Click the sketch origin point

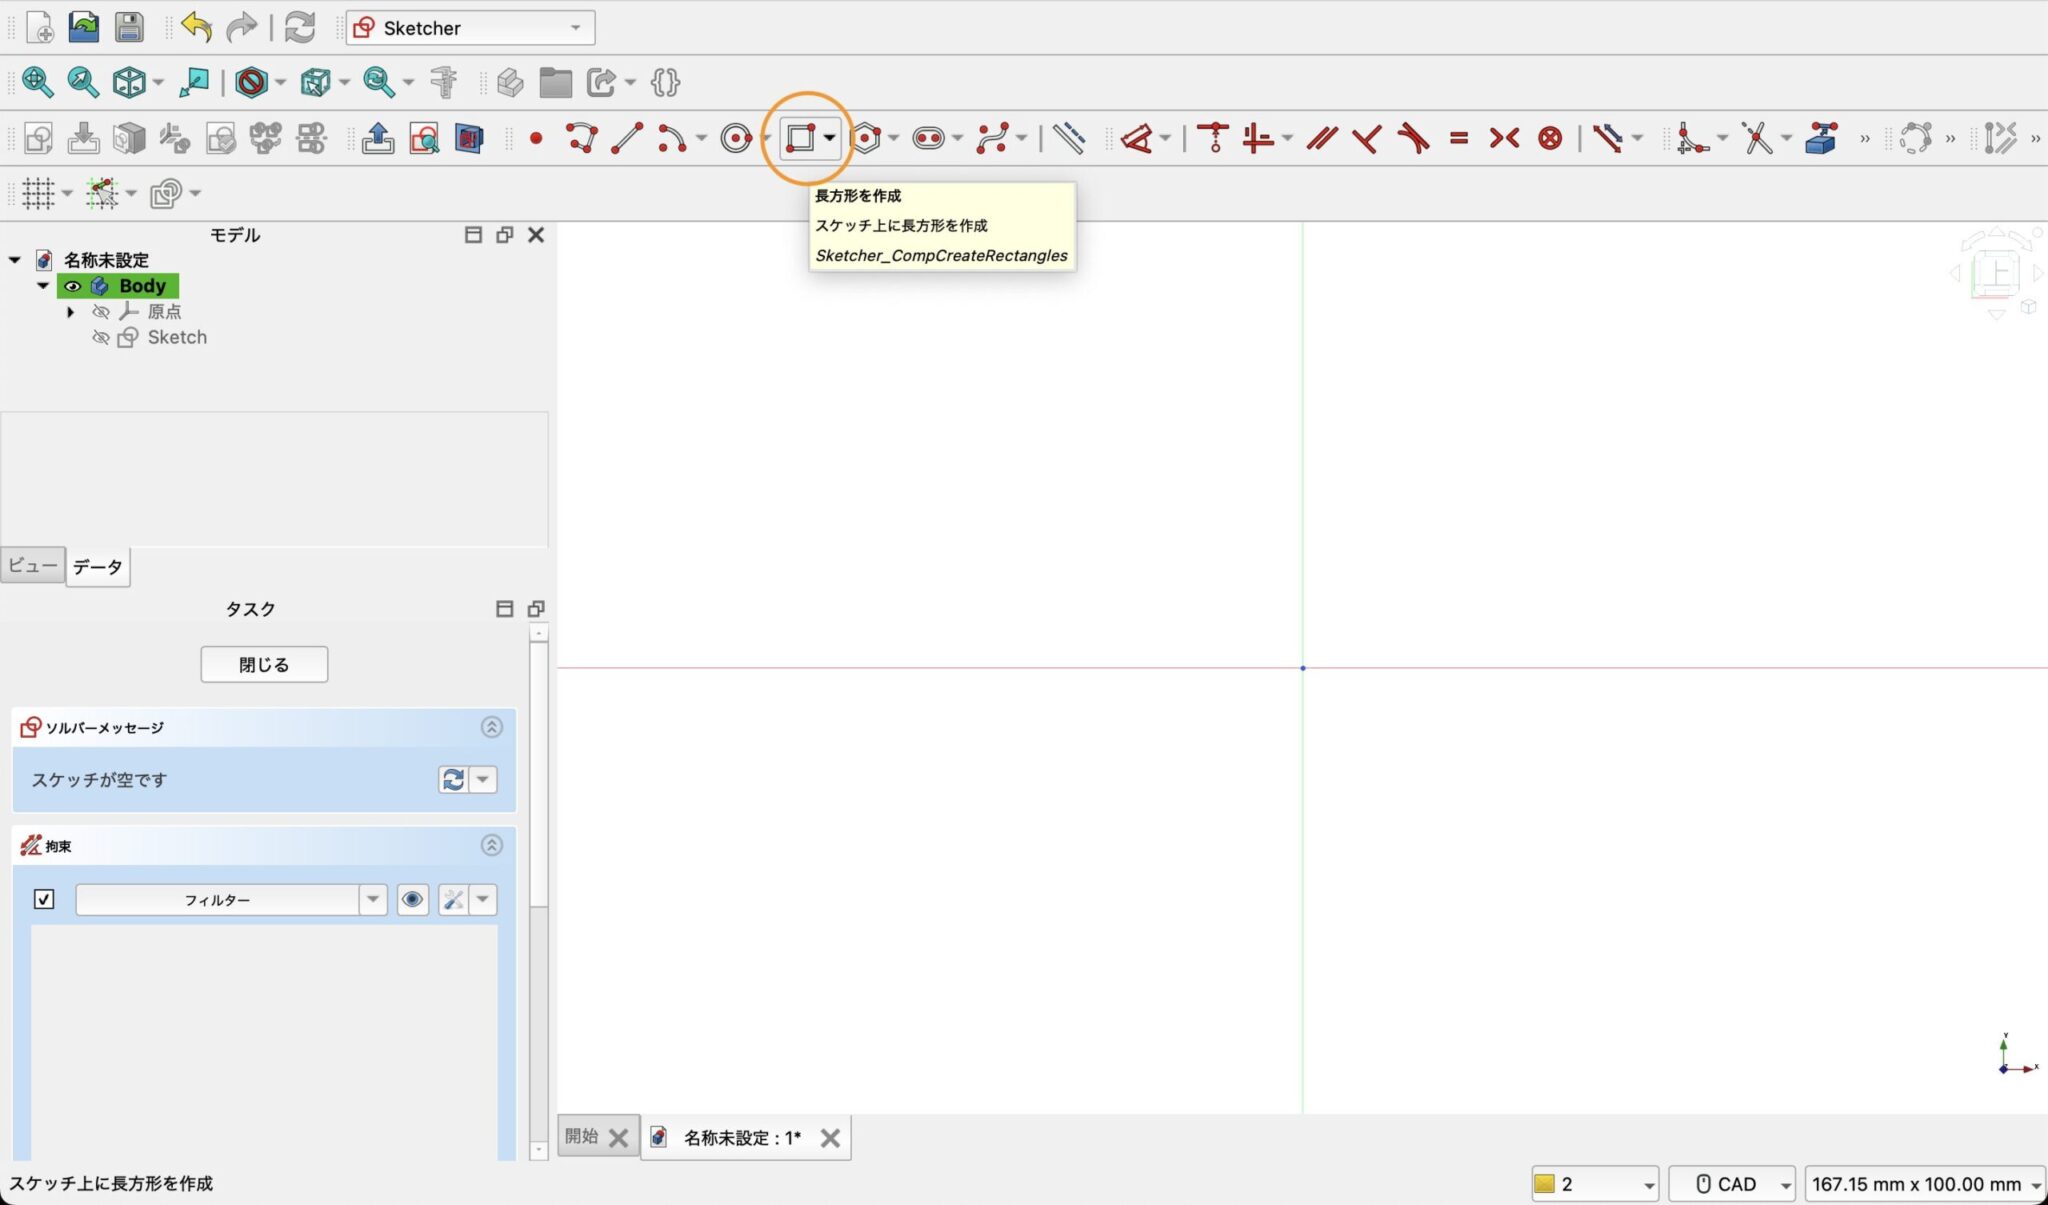1302,668
